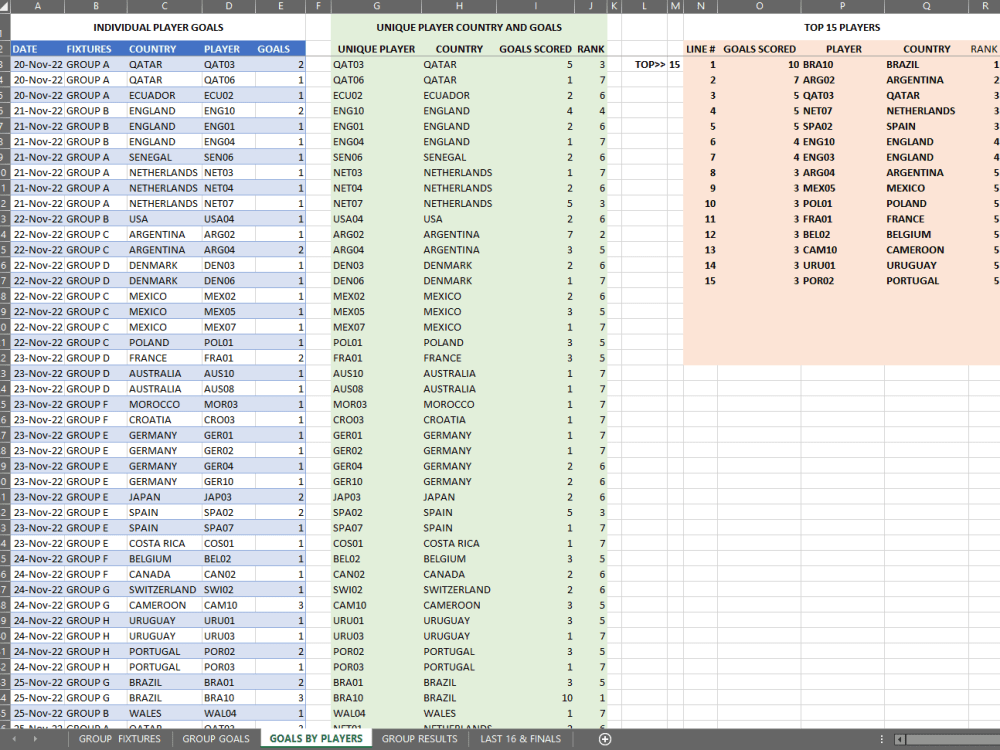1000x750 pixels.
Task: Select USA04 in individual player column
Action: pyautogui.click(x=228, y=219)
